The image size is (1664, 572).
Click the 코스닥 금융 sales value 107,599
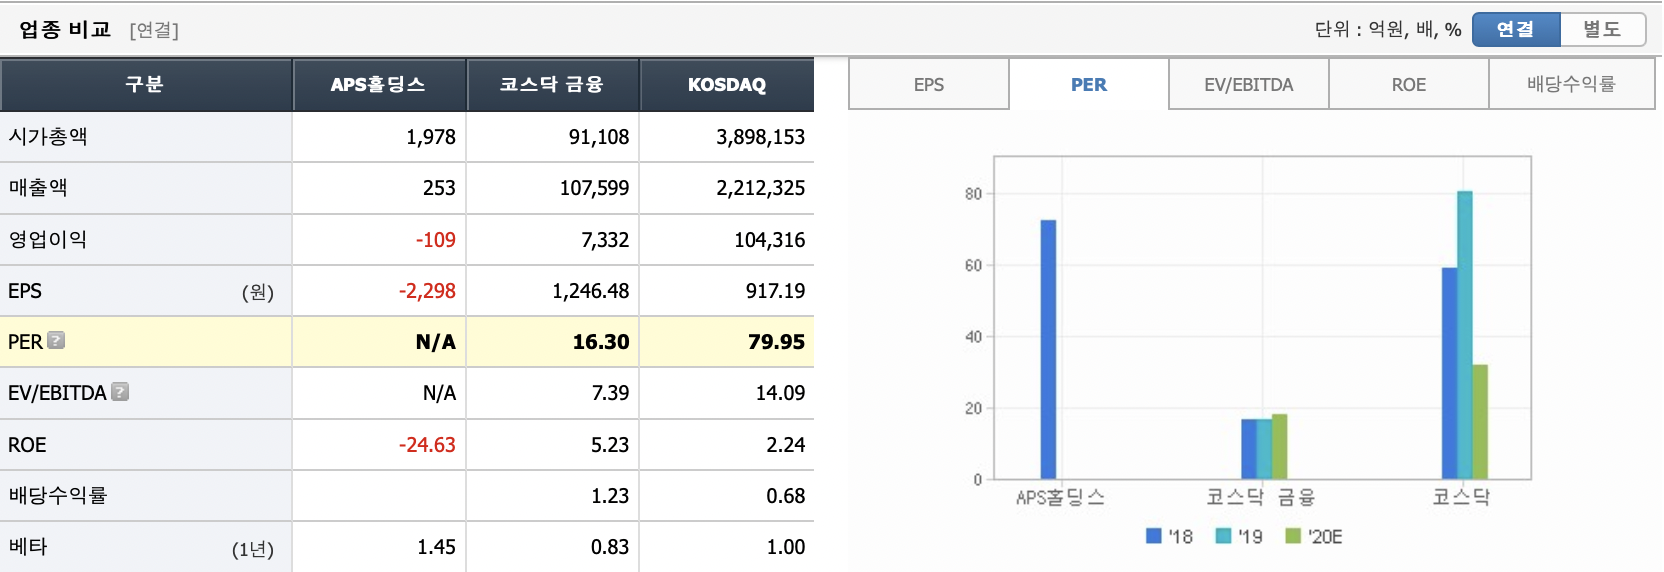[594, 188]
